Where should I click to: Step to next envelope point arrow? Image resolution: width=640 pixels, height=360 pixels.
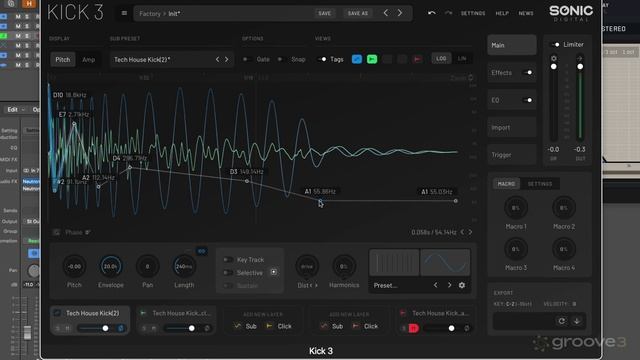click(x=470, y=232)
